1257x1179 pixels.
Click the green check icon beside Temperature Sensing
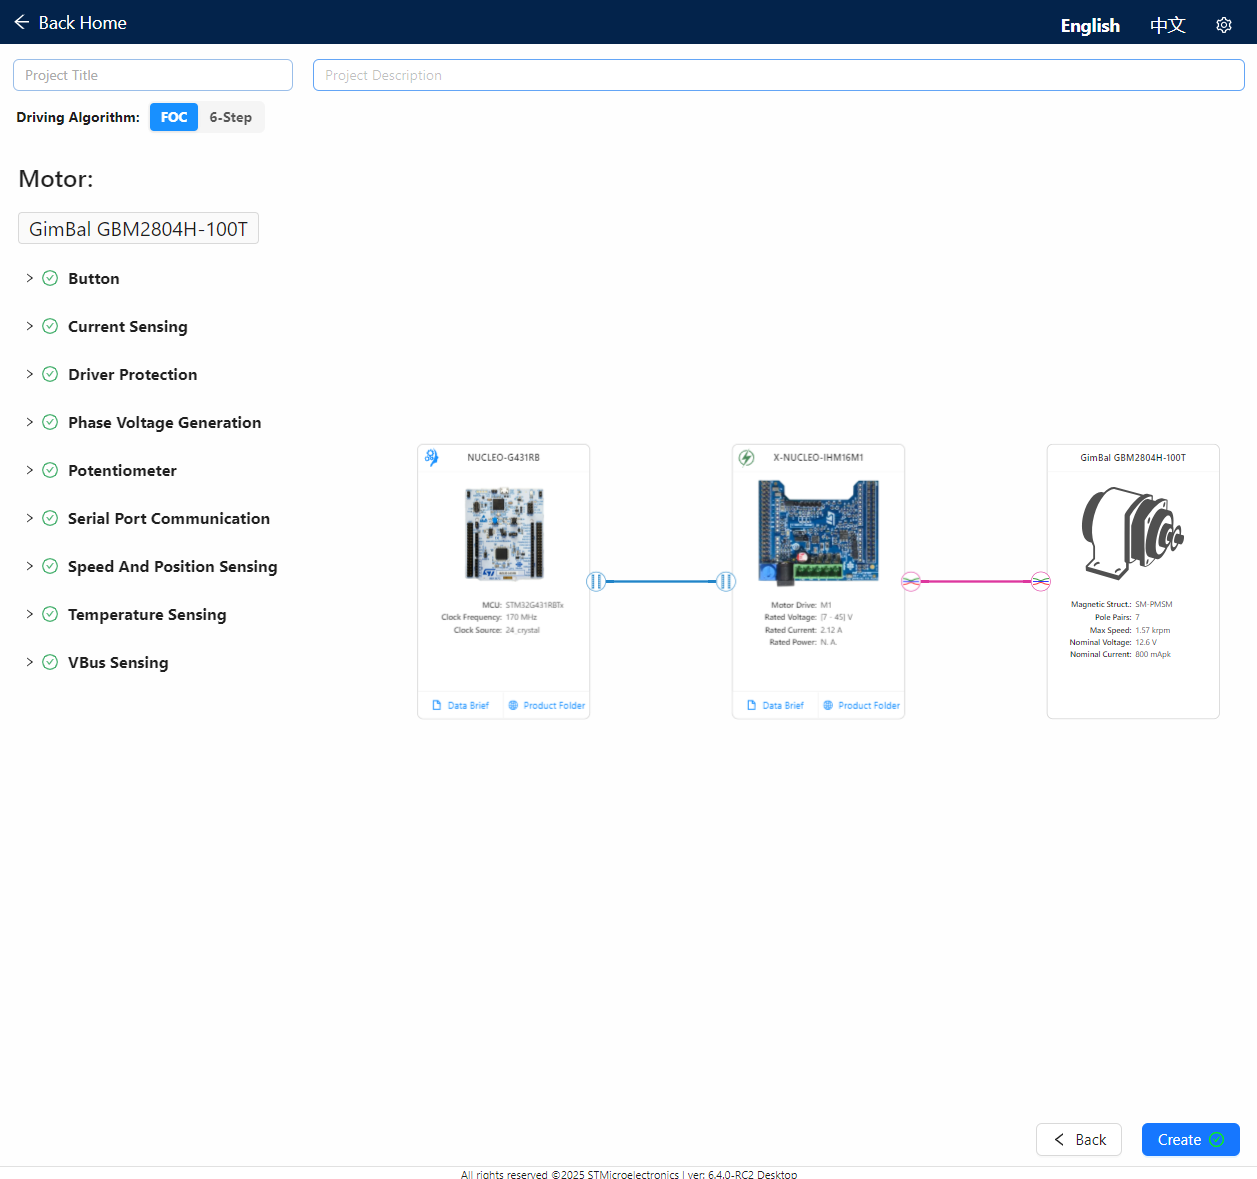[50, 614]
